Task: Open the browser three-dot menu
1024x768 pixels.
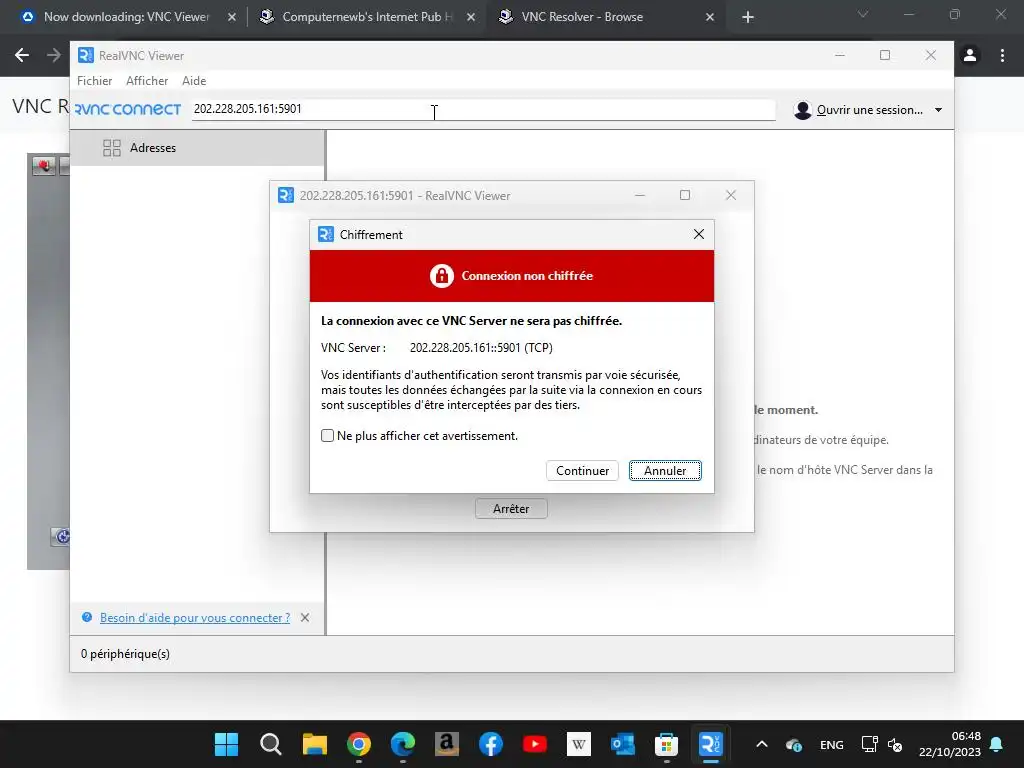Action: [1002, 56]
